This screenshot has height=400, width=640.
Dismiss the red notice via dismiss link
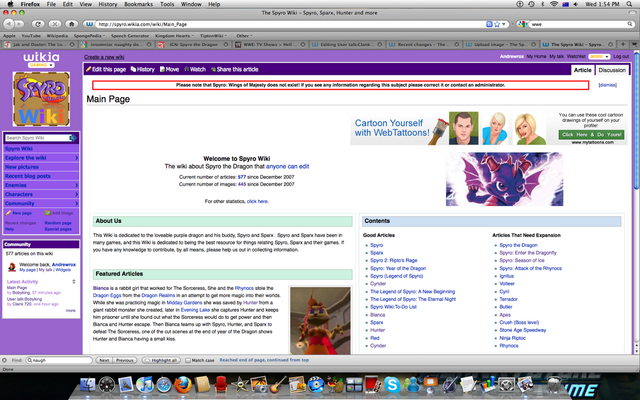click(607, 85)
